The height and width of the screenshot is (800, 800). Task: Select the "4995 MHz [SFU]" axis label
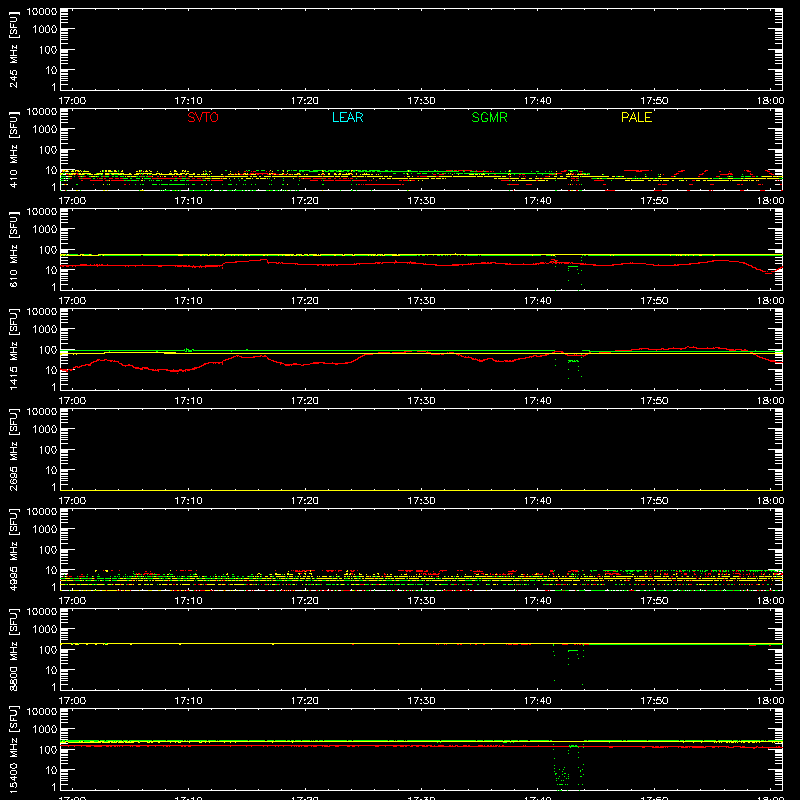(13, 549)
